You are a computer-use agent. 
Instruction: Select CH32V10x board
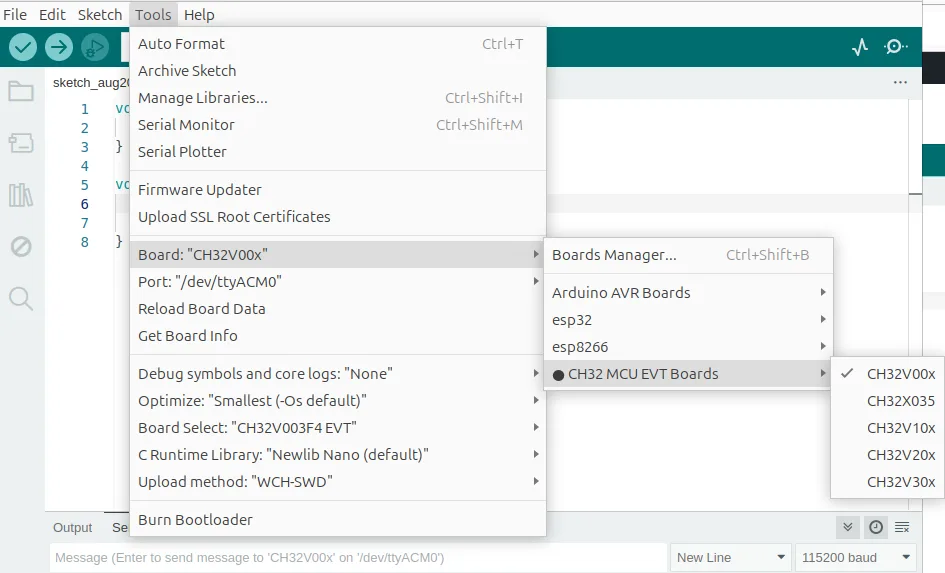tap(888, 428)
